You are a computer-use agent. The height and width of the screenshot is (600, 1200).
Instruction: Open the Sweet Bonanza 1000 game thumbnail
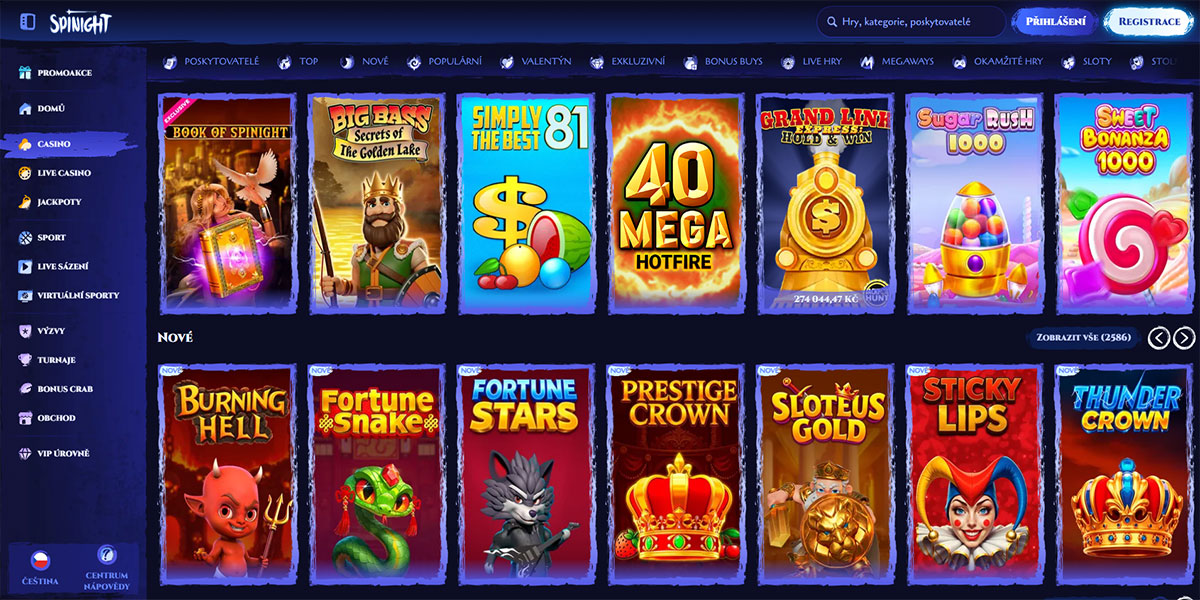(x=1124, y=205)
